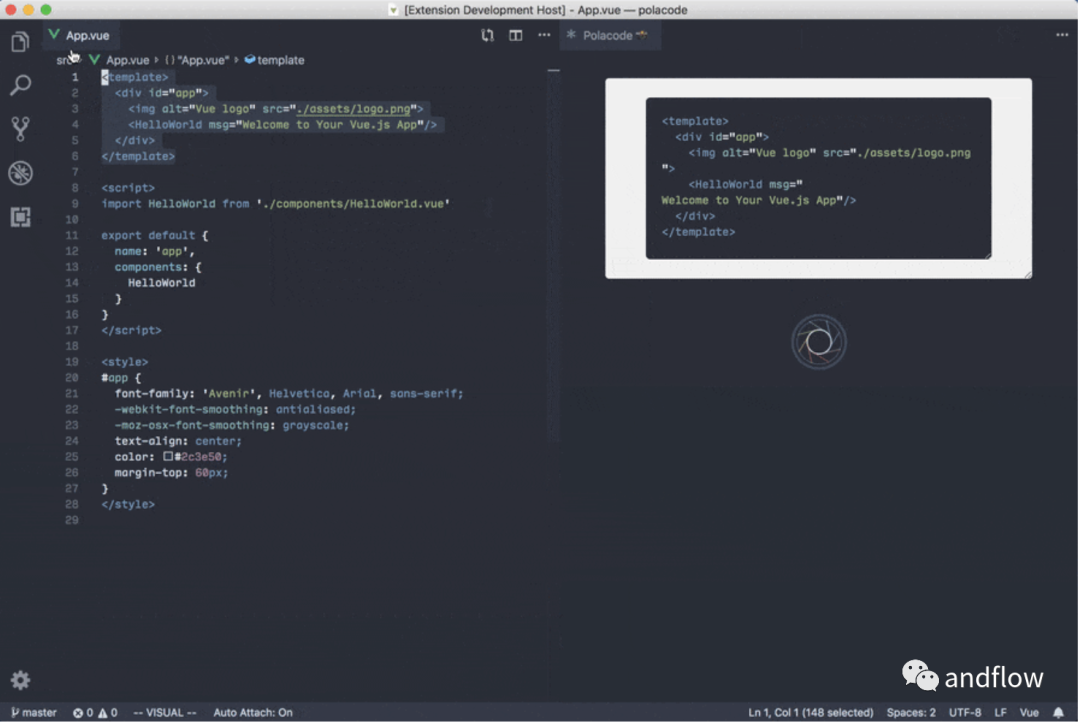The height and width of the screenshot is (723, 1080).
Task: Click the -moz-osx-font-smoothing line
Action: click(232, 426)
